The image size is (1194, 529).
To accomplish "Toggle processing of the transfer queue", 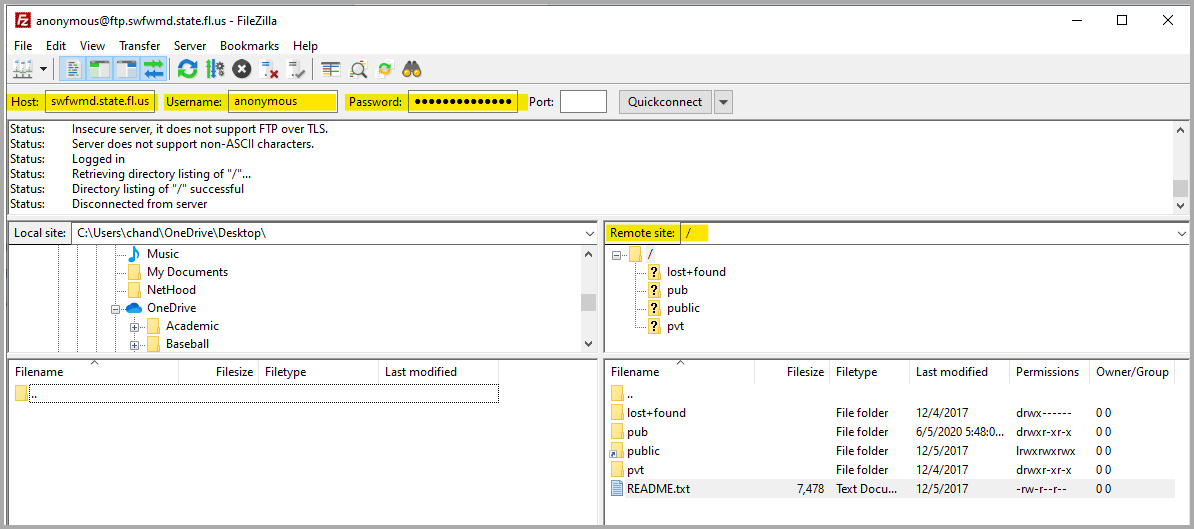I will [214, 69].
